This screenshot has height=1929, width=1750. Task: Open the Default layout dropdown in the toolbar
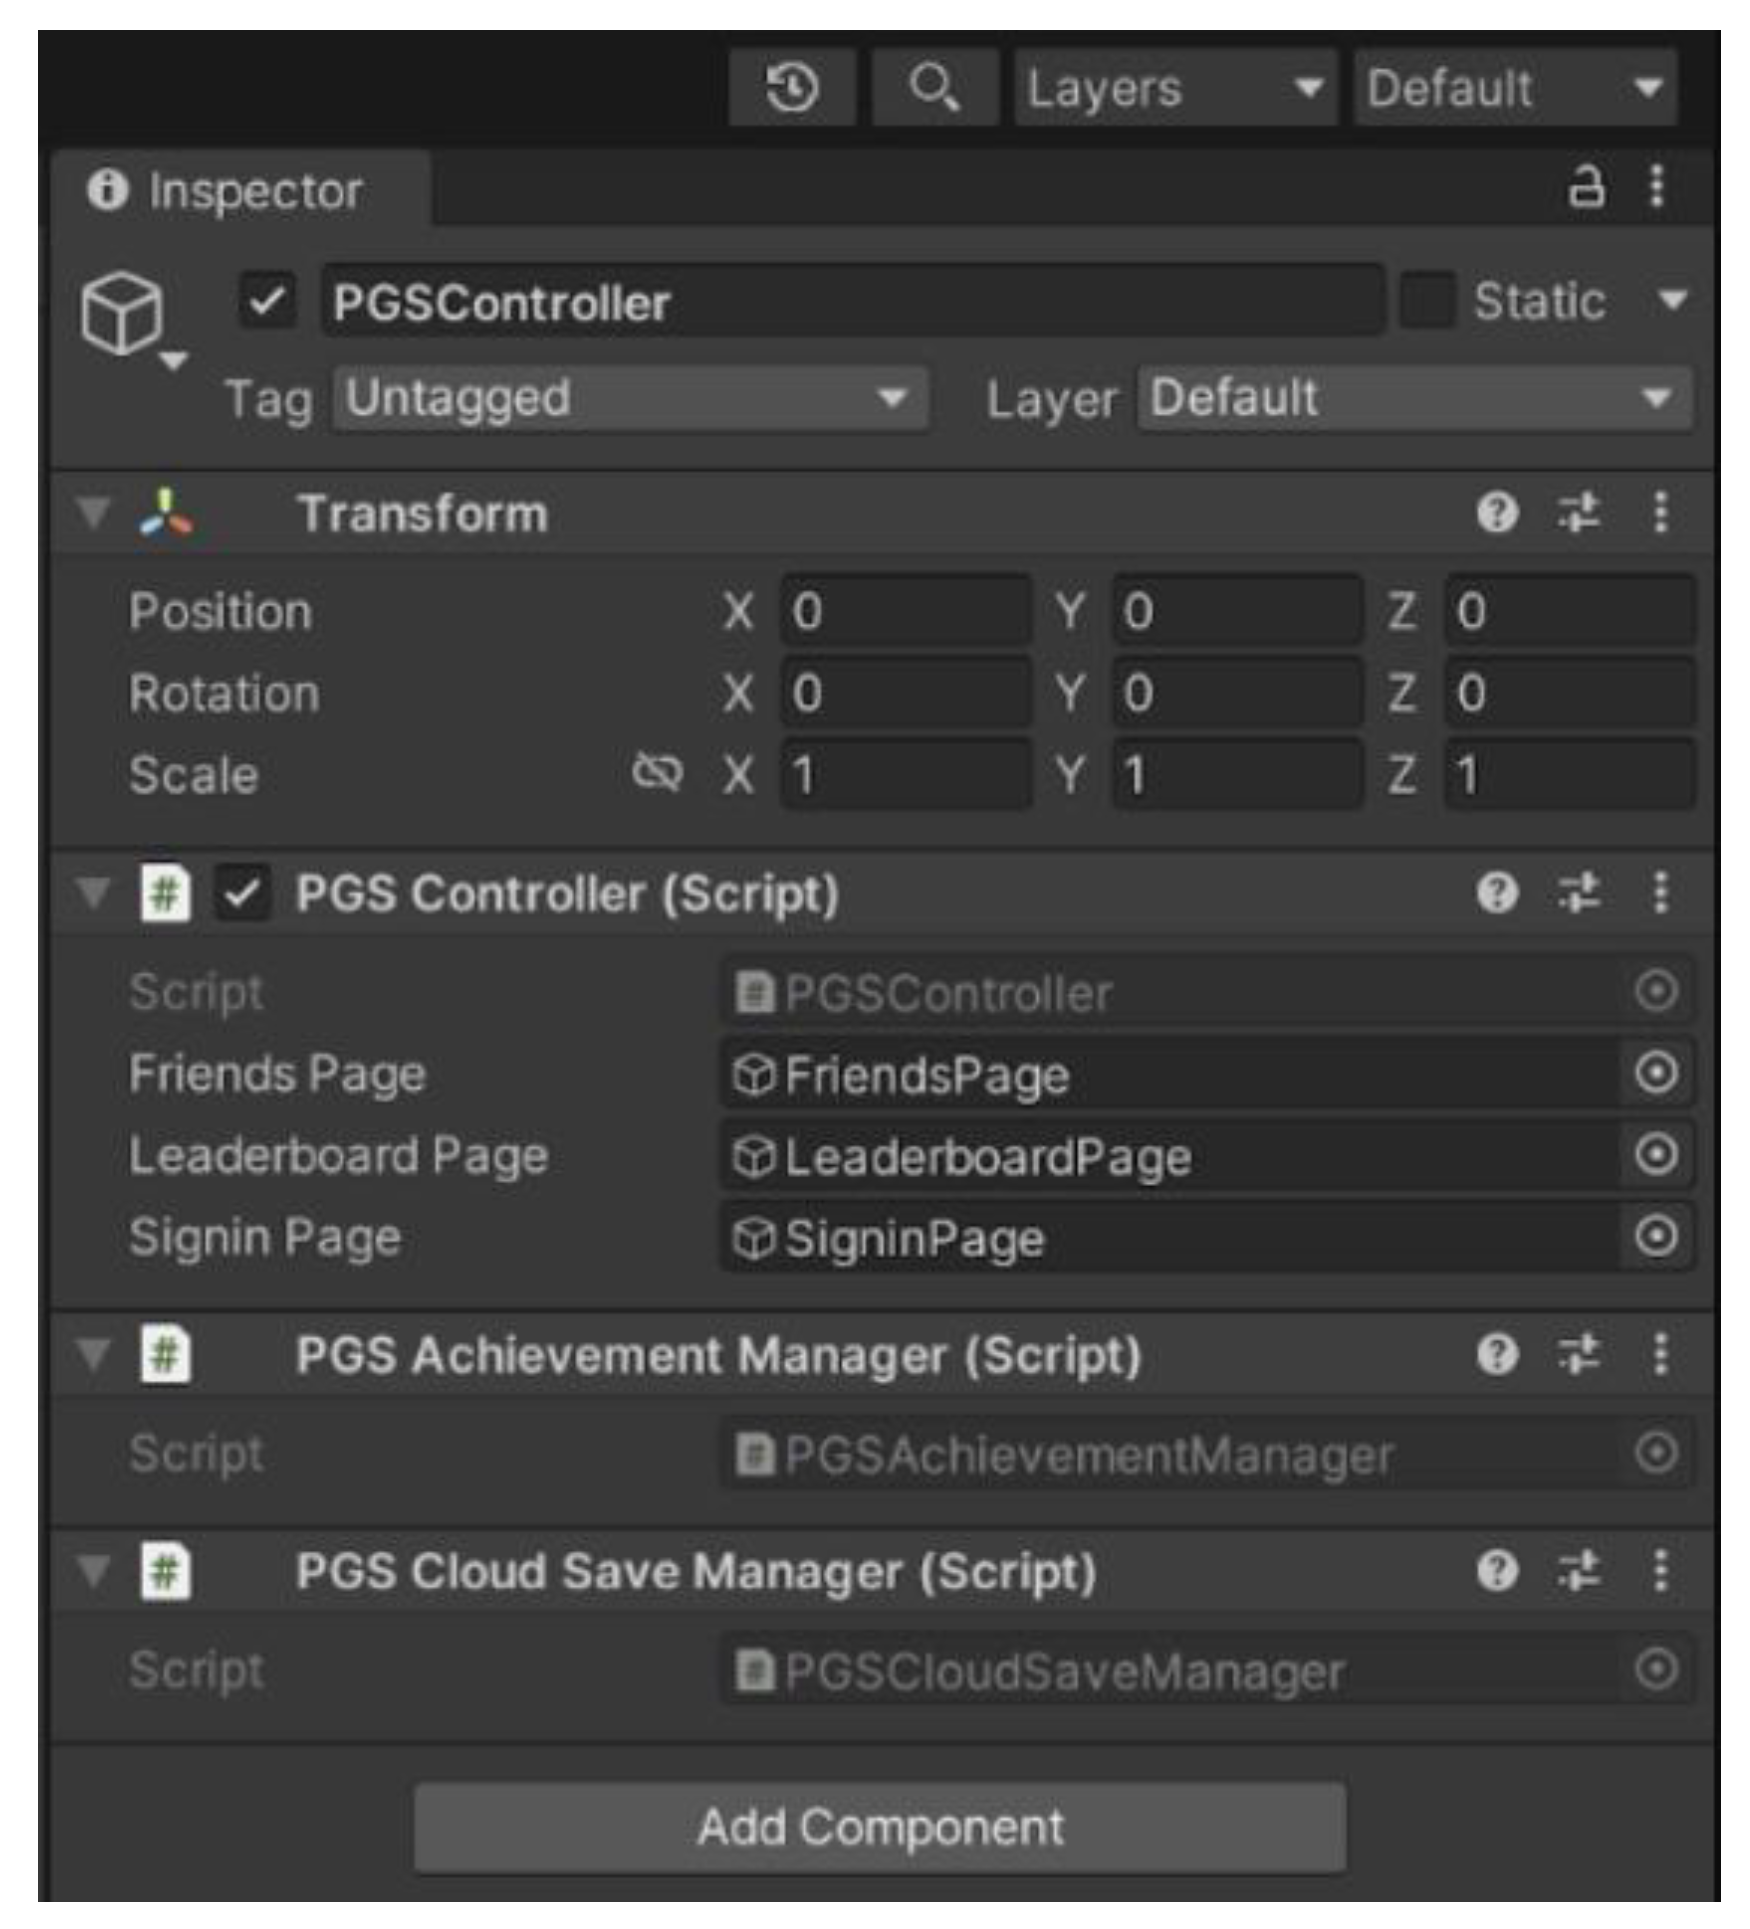(x=1515, y=88)
